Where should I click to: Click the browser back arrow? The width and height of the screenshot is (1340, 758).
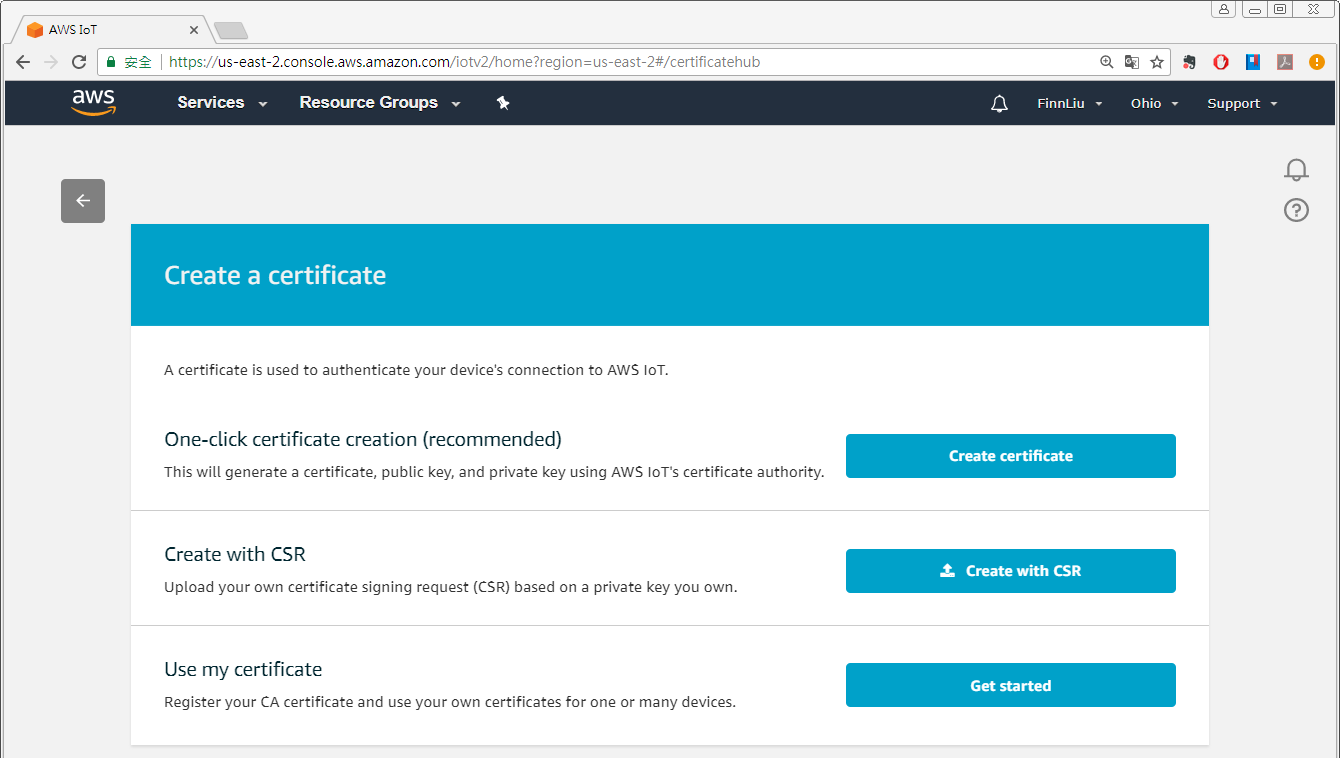23,62
